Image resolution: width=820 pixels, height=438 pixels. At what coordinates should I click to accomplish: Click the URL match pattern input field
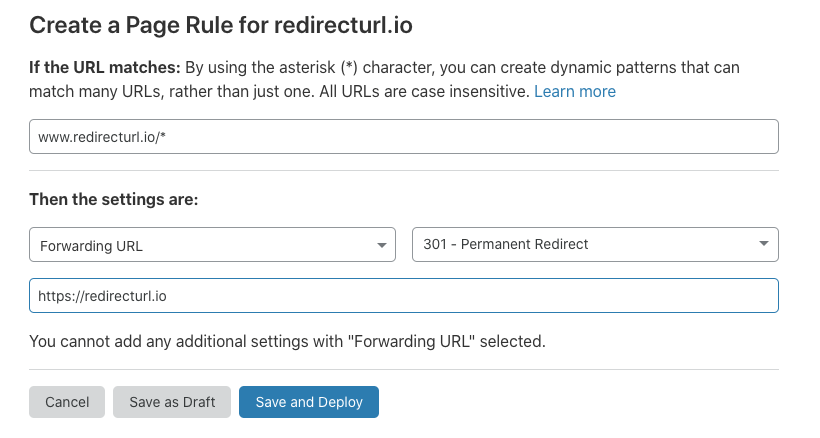404,137
